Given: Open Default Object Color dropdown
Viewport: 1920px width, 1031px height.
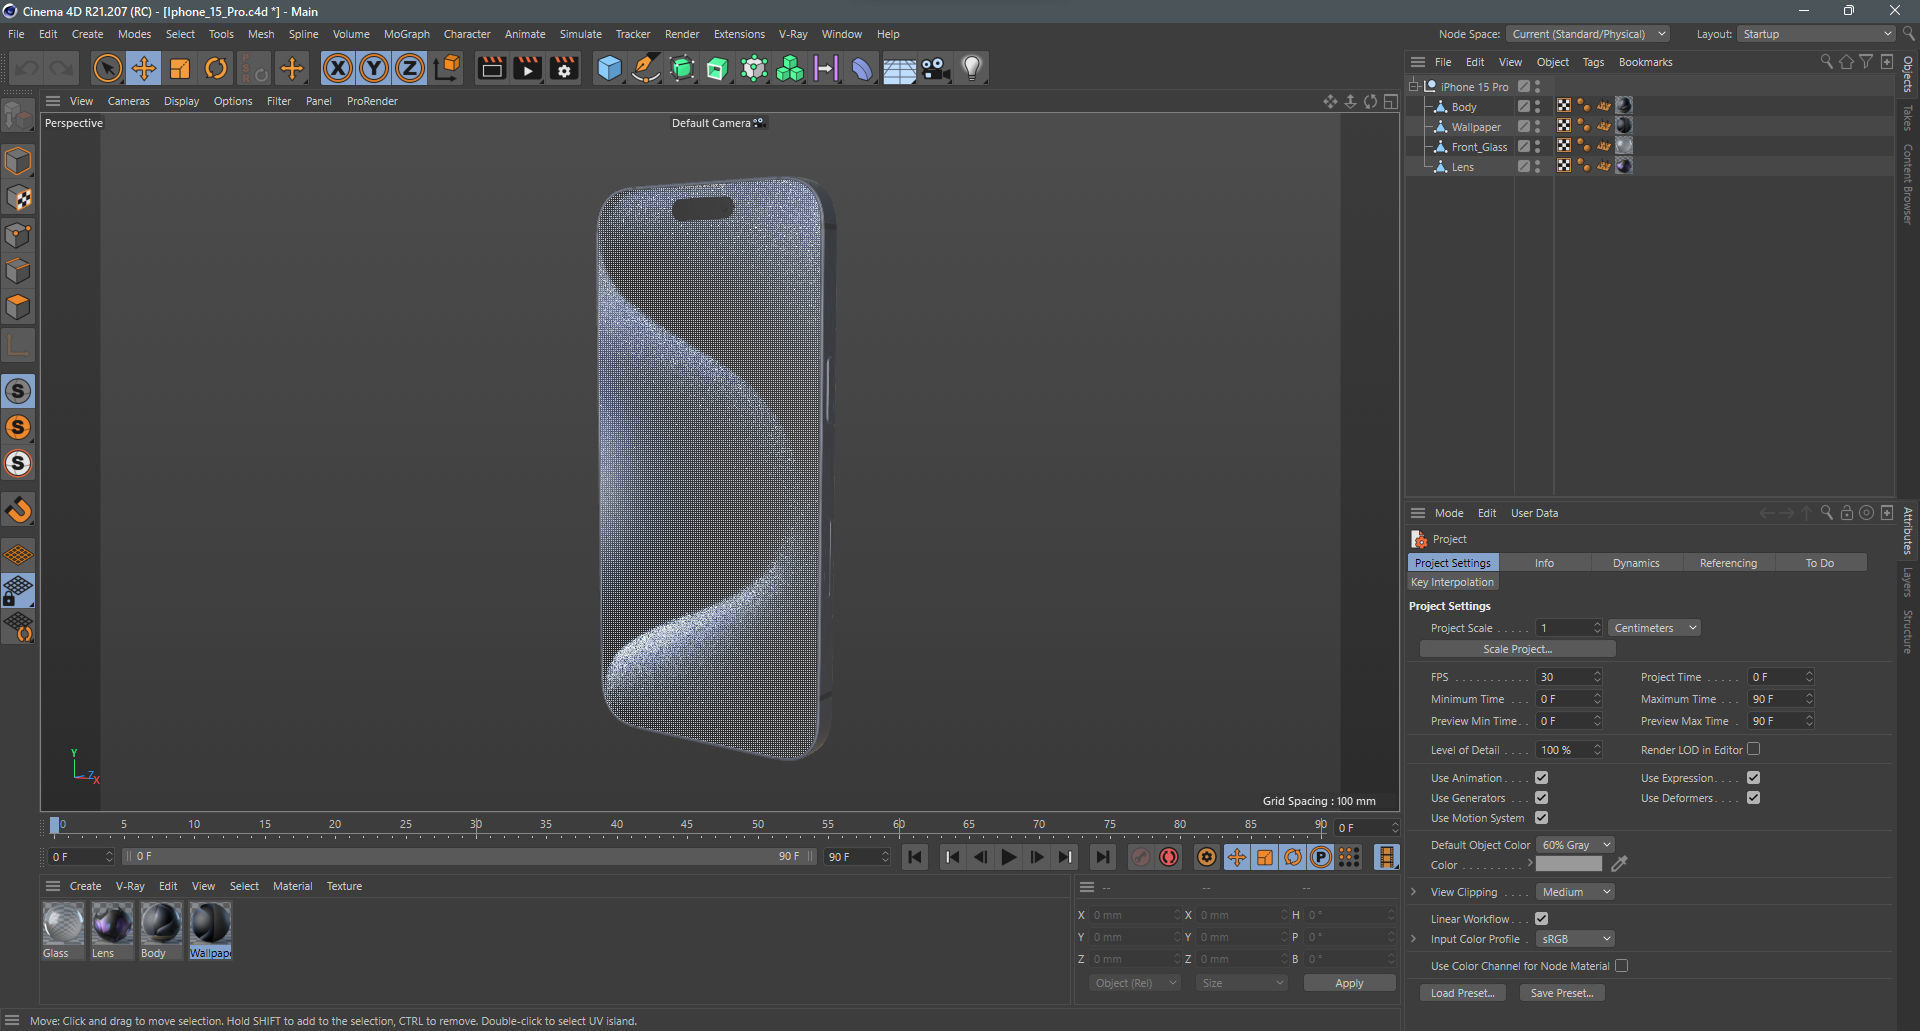Looking at the screenshot, I should (x=1575, y=845).
